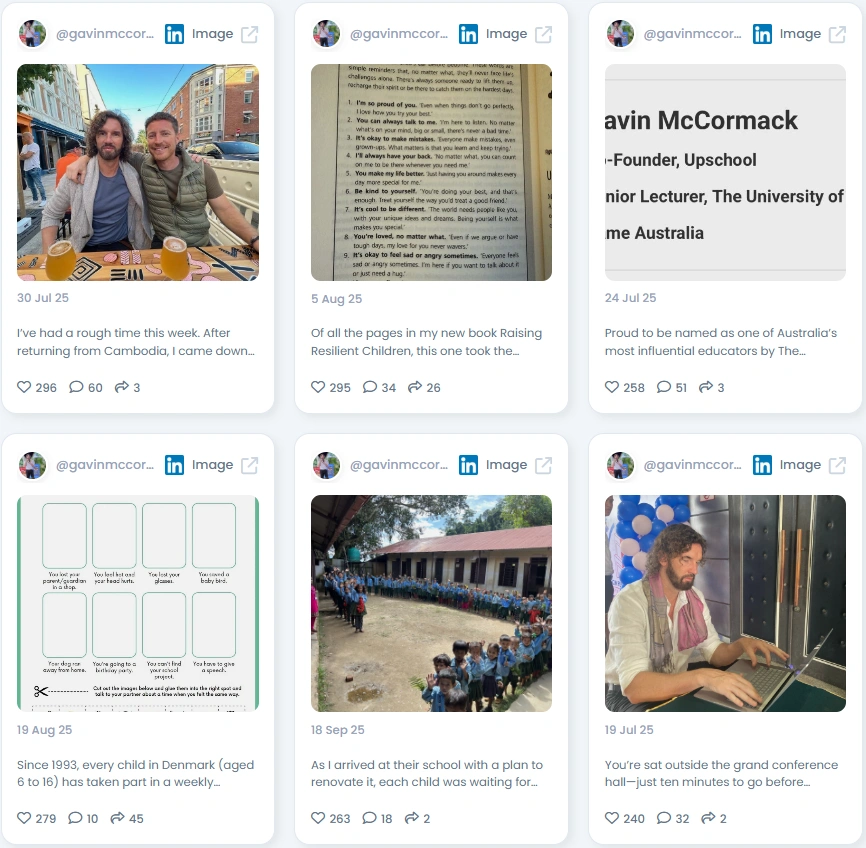
Task: Click the comment icon showing 51 comments
Action: [x=663, y=387]
